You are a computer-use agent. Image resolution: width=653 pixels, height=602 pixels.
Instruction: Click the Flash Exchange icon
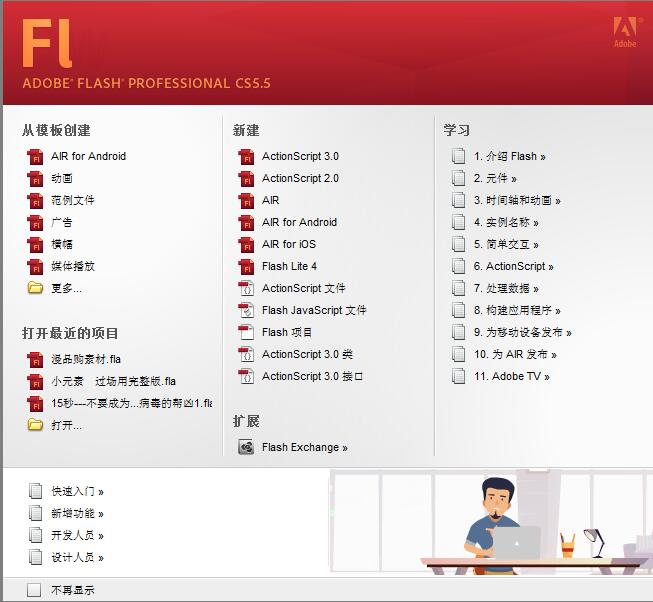click(x=246, y=448)
